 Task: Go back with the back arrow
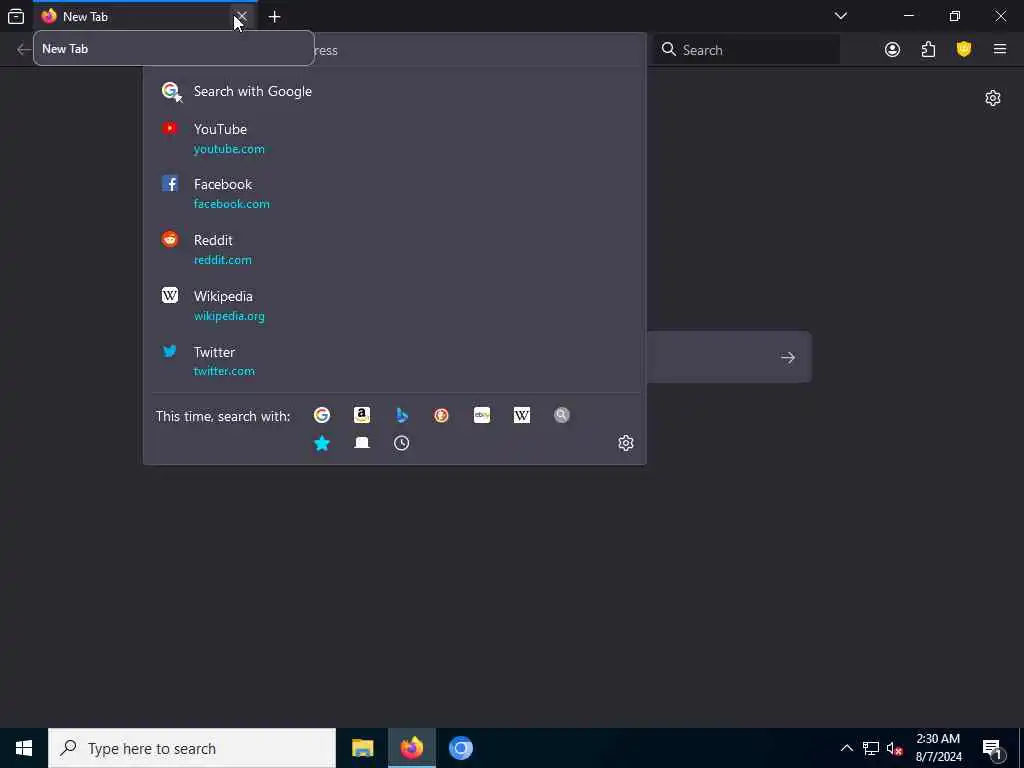point(24,50)
